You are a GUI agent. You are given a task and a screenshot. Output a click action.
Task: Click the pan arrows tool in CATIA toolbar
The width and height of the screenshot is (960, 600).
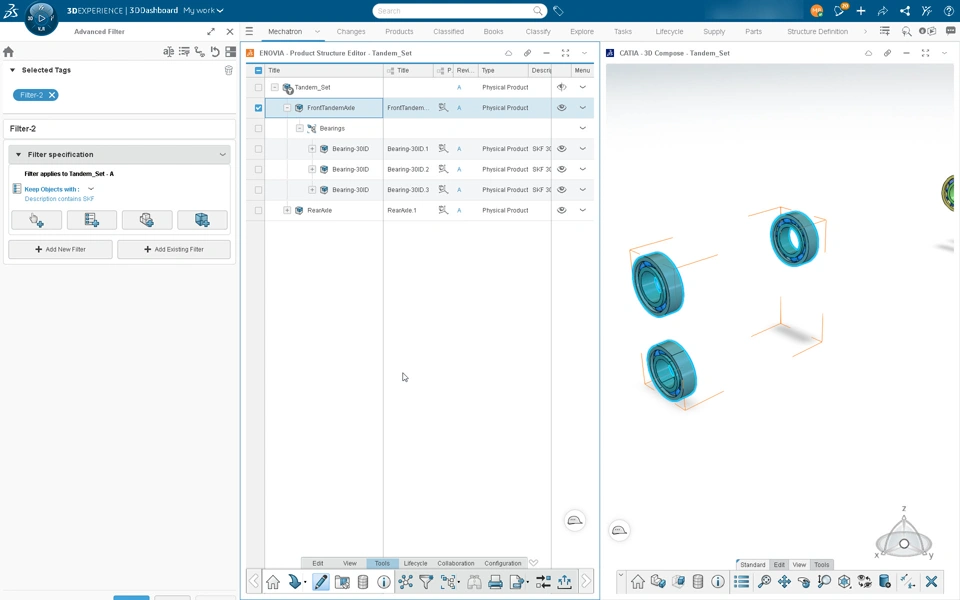click(784, 582)
